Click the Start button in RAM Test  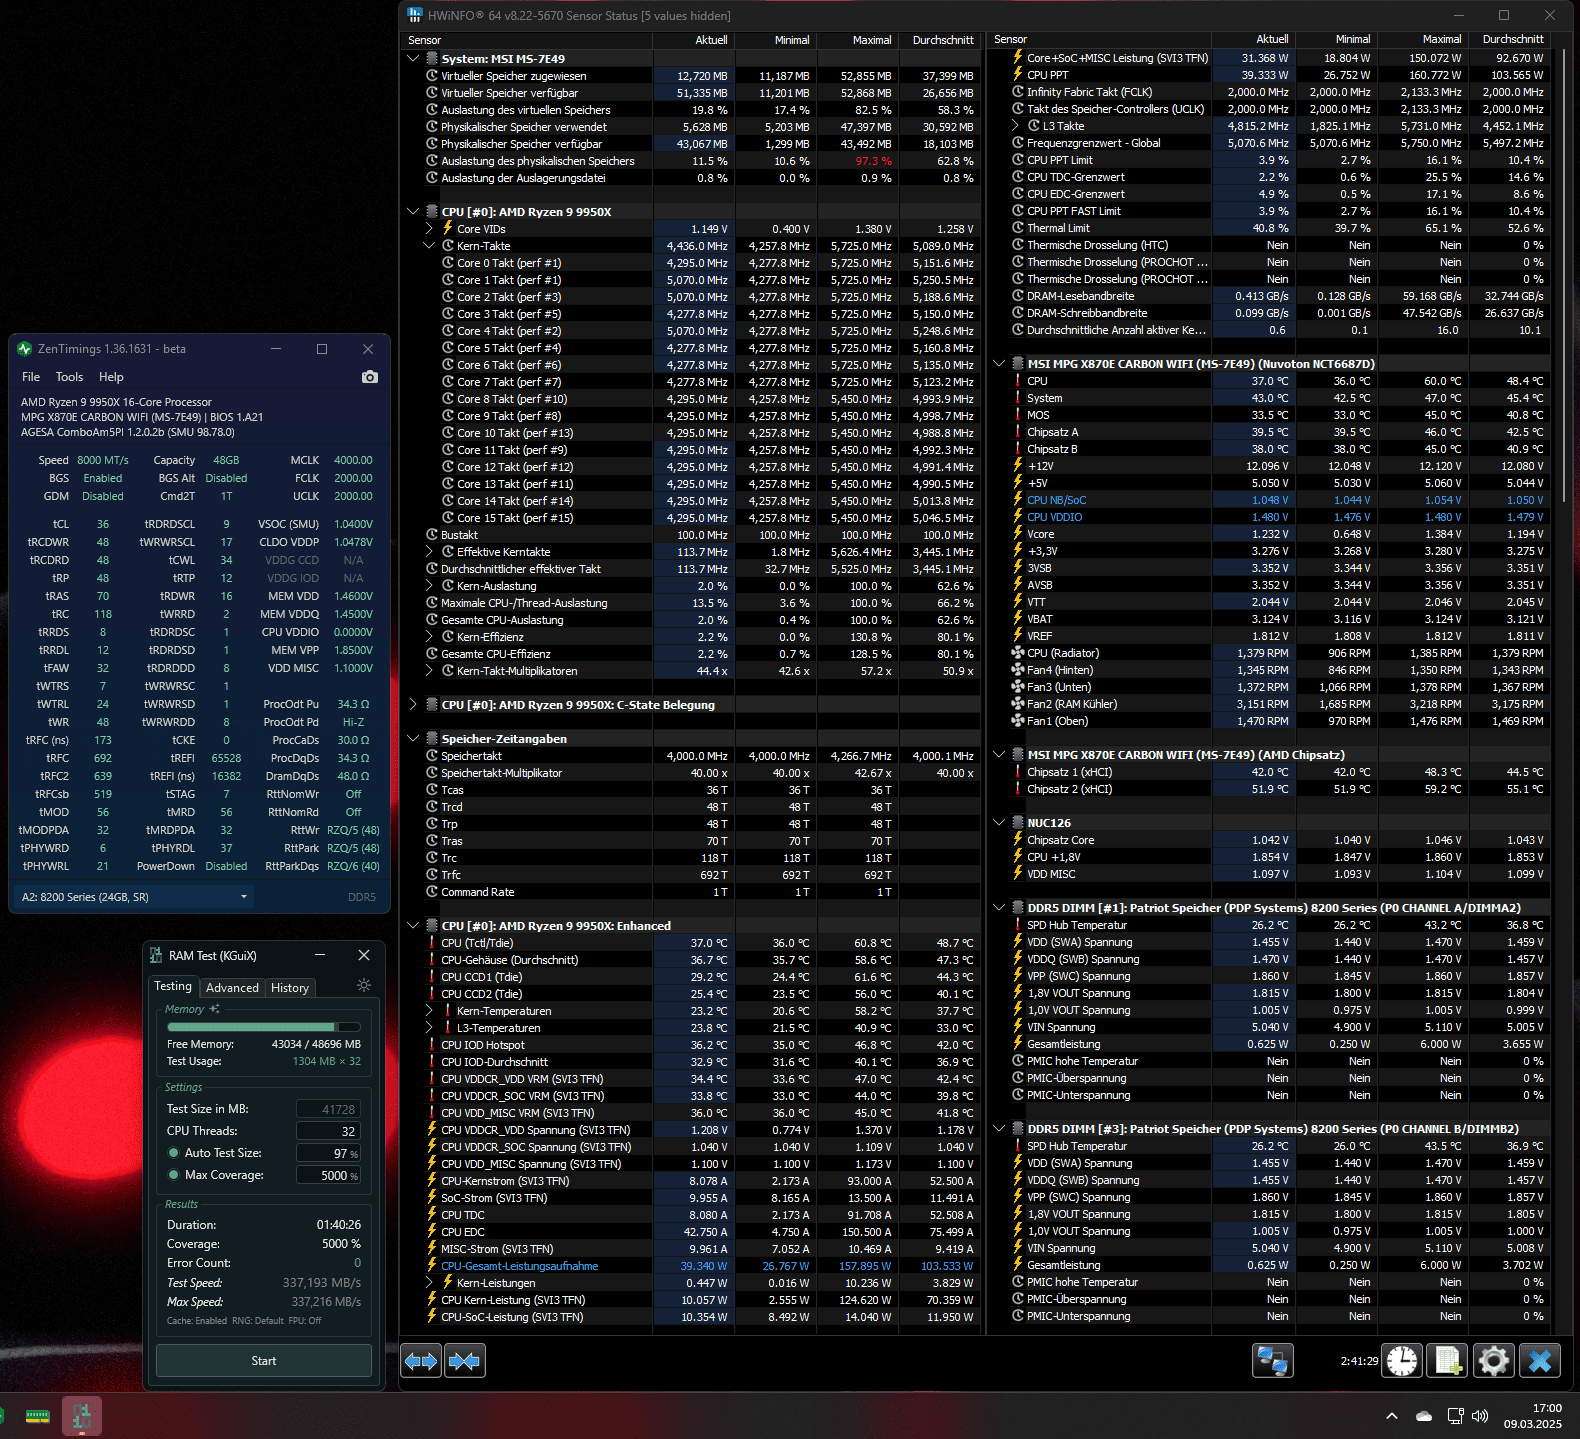tap(264, 1361)
